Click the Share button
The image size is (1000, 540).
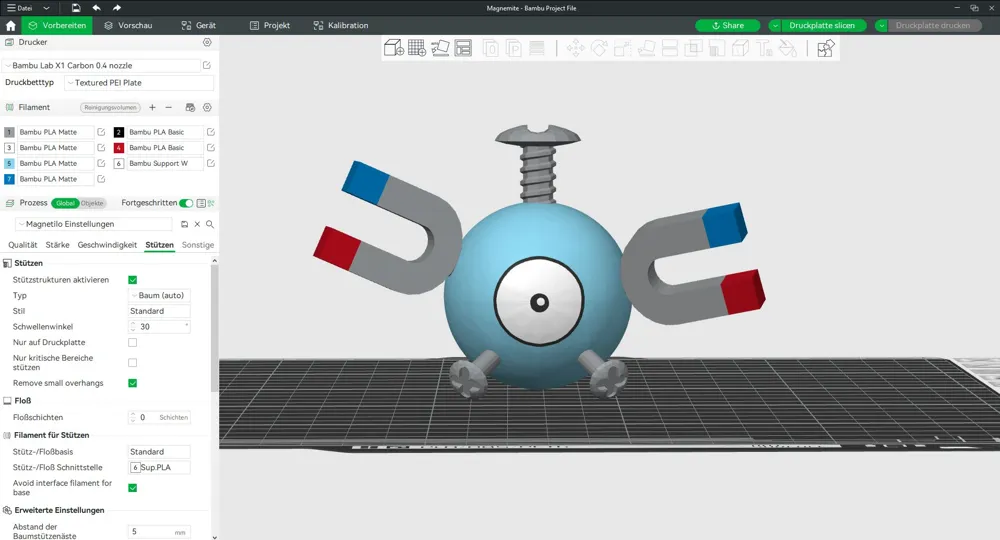(x=728, y=26)
